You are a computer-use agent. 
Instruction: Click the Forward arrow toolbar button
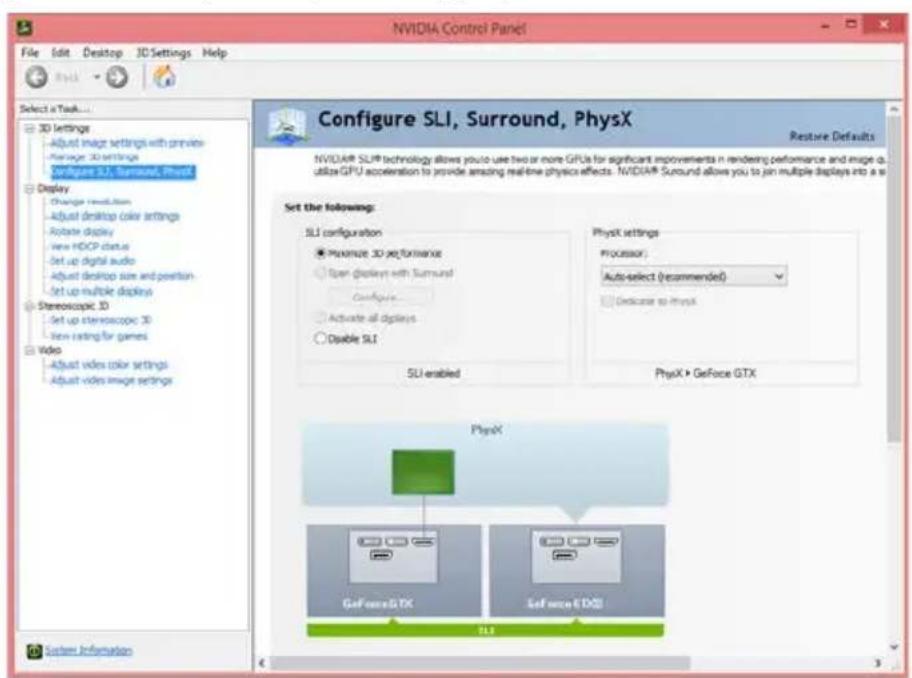coord(117,77)
